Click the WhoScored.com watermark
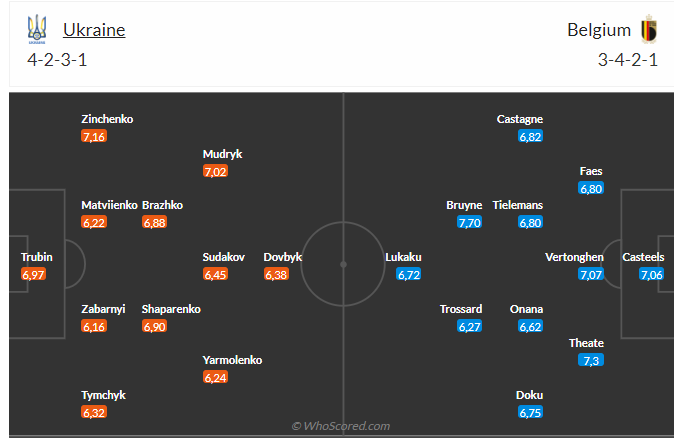674x438 pixels. click(341, 426)
